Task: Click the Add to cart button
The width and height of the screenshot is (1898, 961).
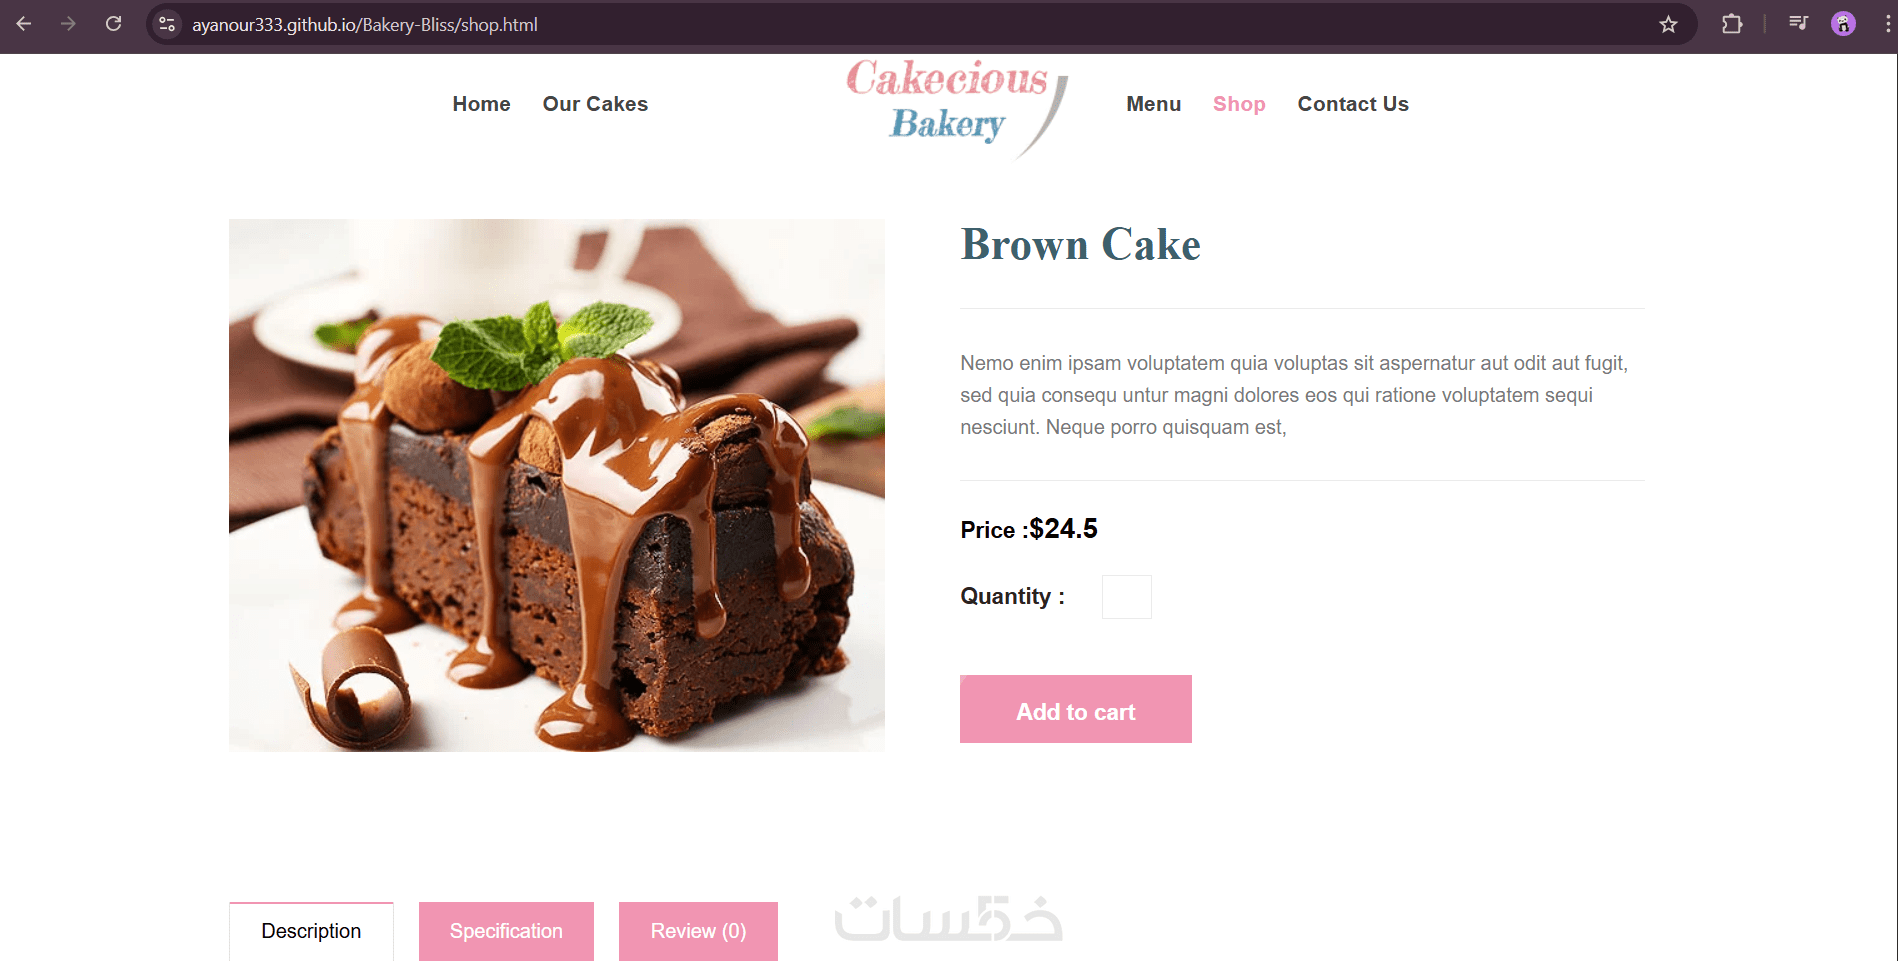Action: (x=1076, y=709)
